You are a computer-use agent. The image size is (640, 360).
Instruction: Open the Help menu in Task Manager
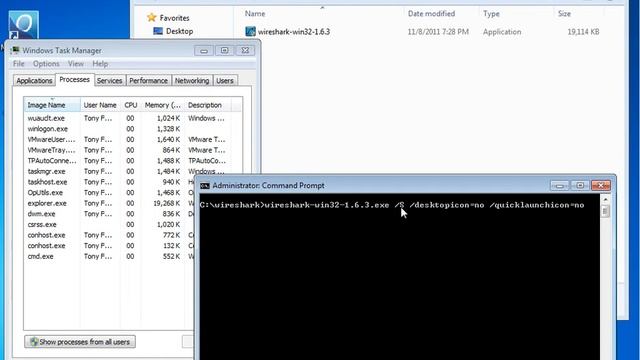[100, 64]
